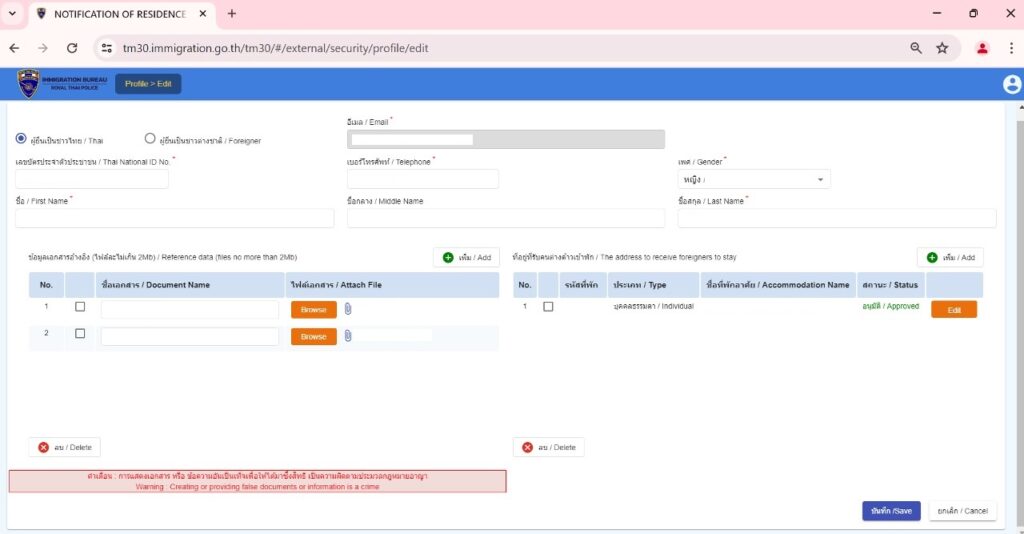Edit the approved Individual address

coord(954,309)
